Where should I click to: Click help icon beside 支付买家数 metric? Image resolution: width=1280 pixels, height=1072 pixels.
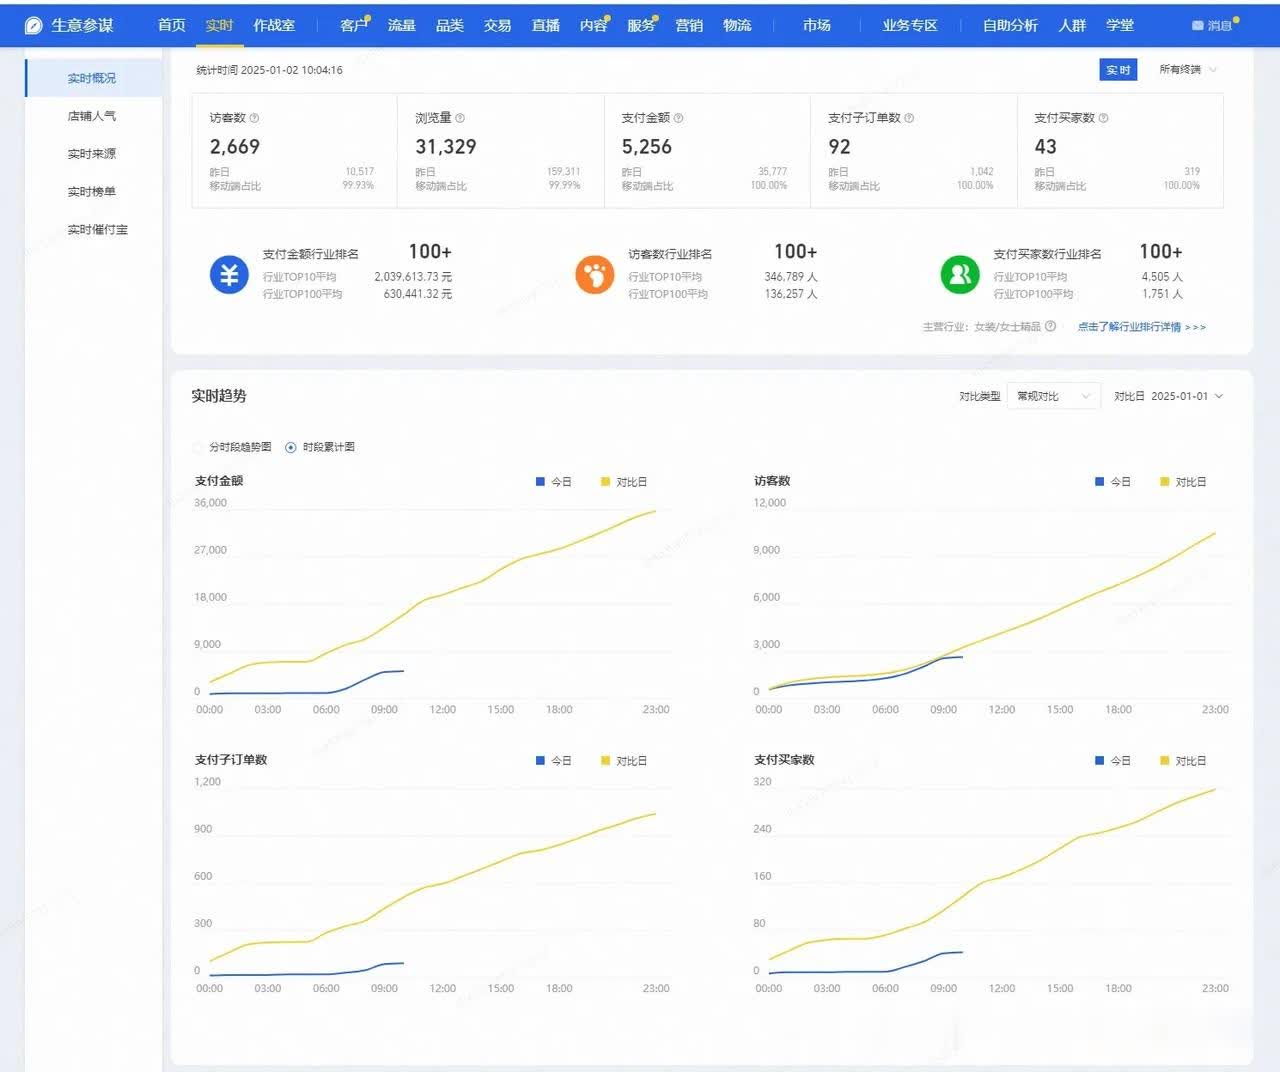tap(1104, 118)
